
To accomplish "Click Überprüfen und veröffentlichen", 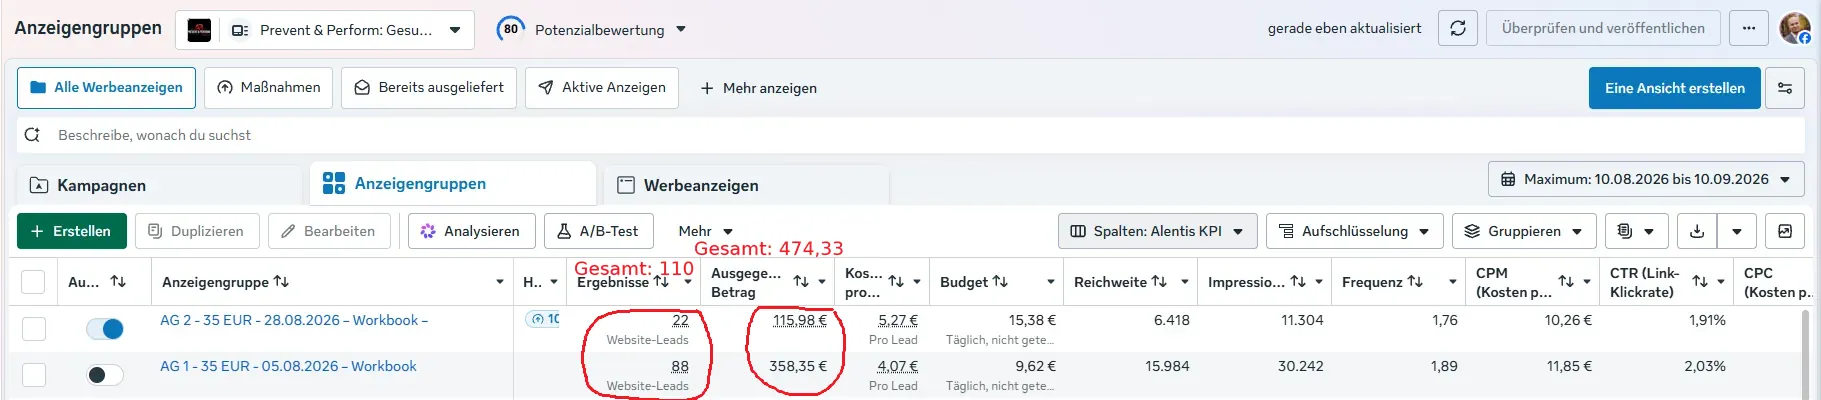I will point(1603,28).
